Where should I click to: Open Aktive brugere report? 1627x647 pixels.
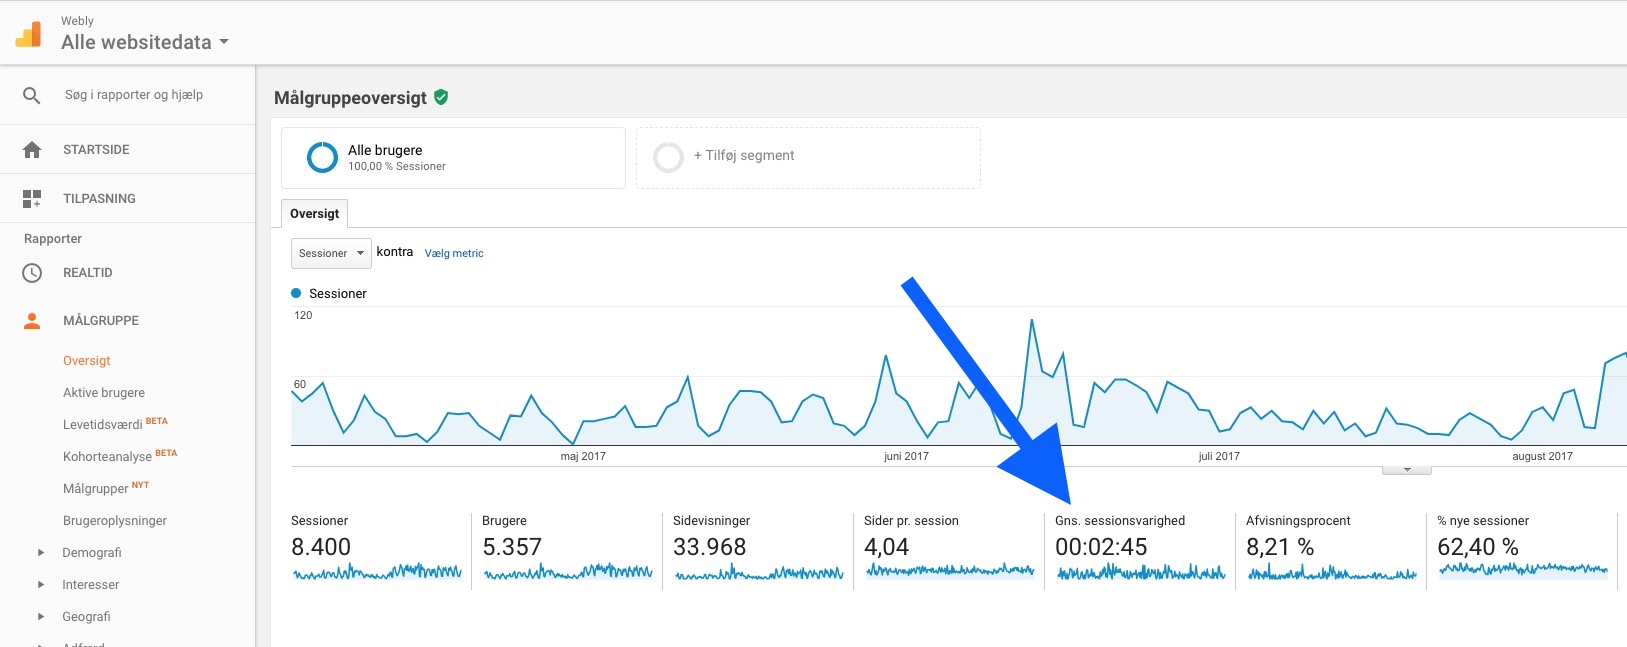[x=104, y=393]
